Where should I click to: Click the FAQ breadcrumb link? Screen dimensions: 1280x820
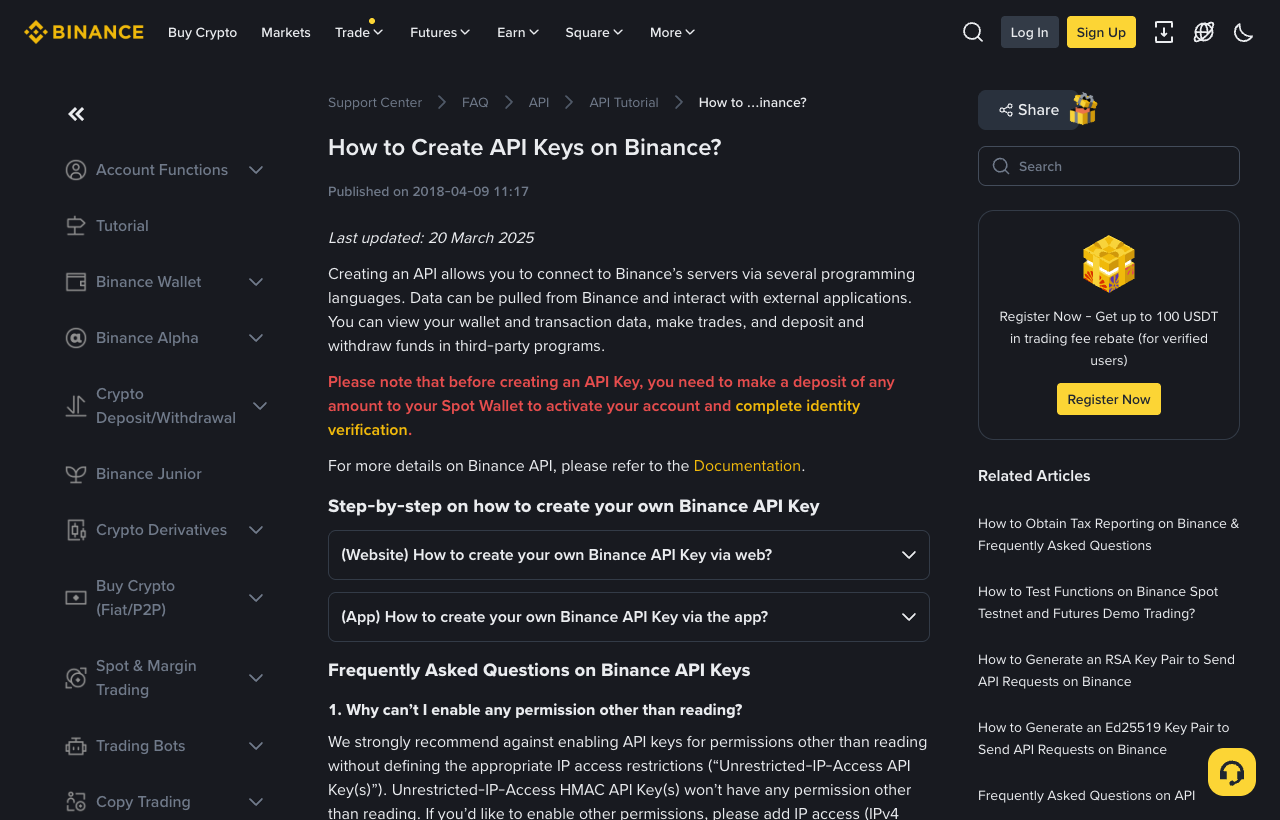pos(475,102)
